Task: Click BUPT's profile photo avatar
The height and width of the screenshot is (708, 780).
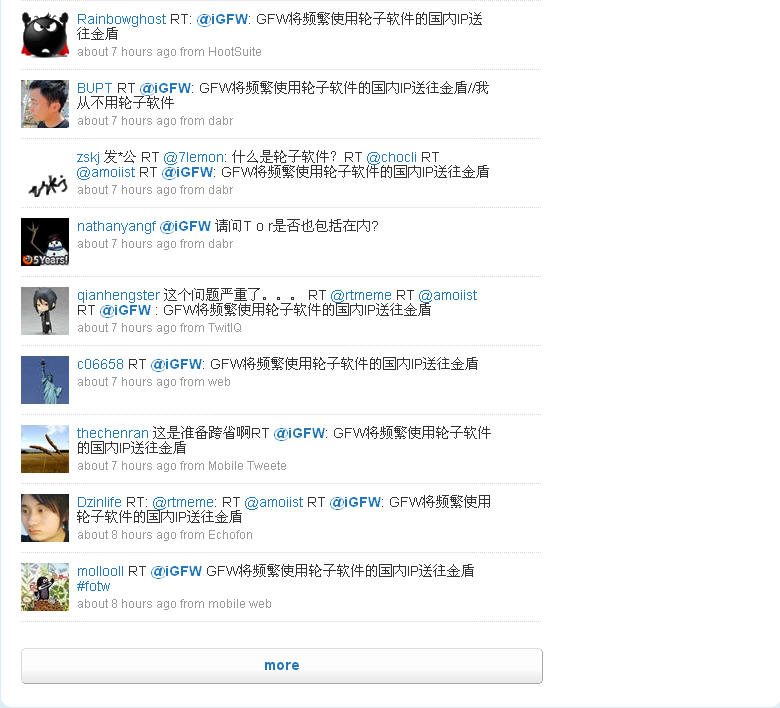Action: pos(45,104)
